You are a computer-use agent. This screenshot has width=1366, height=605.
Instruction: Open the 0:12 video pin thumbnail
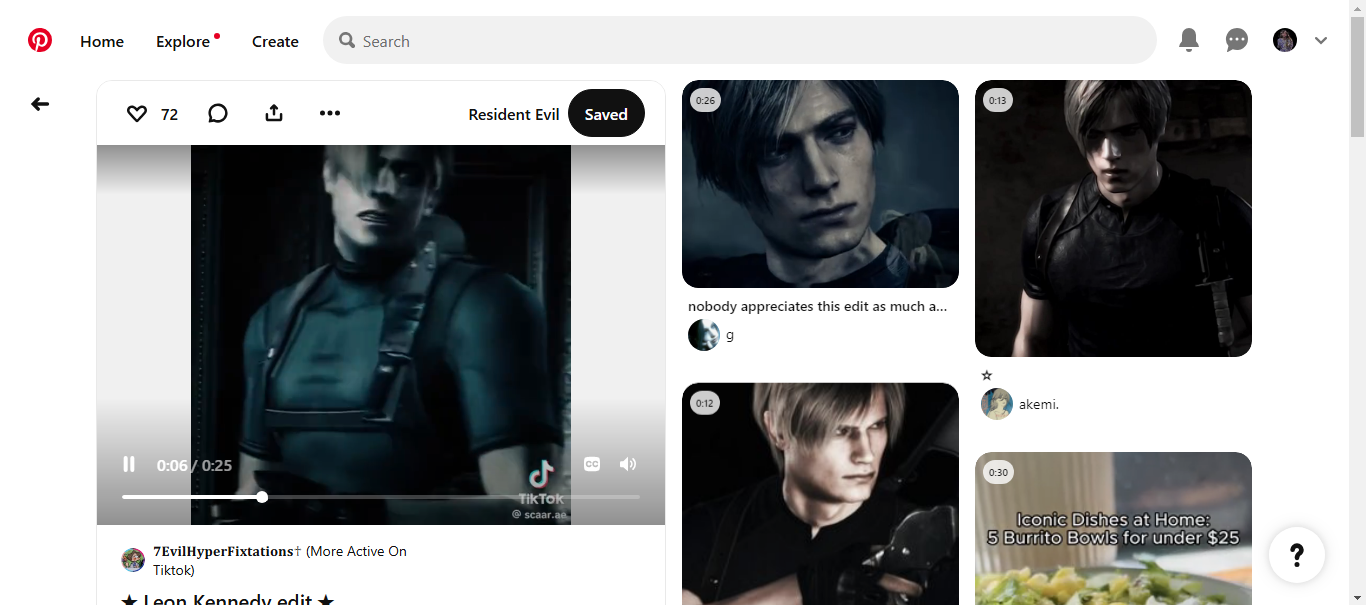tap(820, 494)
